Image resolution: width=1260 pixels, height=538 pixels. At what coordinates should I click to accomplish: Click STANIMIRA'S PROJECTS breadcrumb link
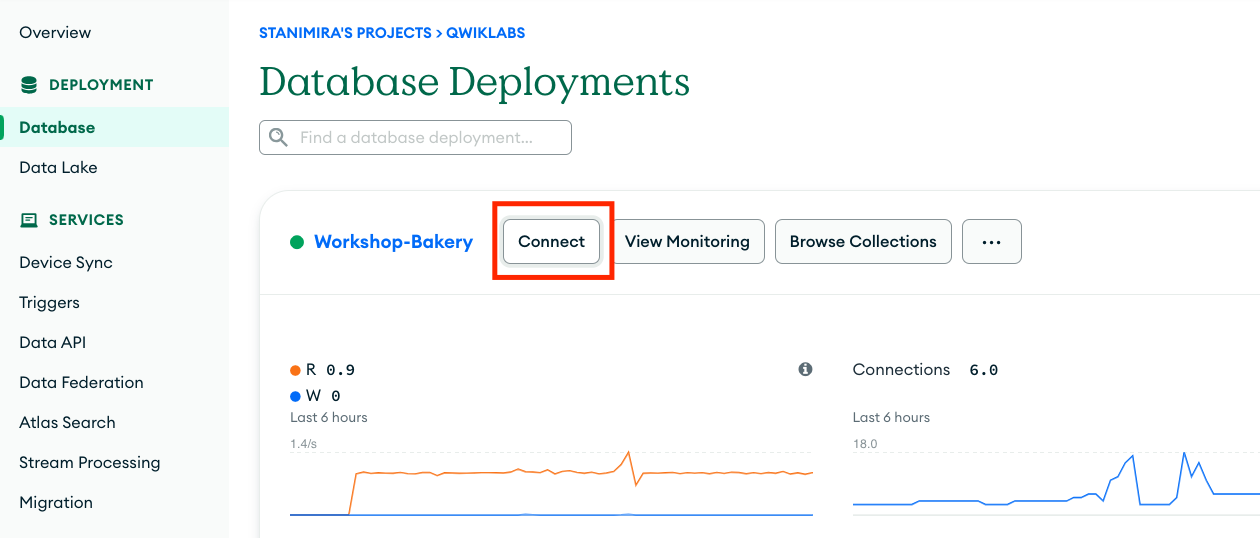pos(345,33)
